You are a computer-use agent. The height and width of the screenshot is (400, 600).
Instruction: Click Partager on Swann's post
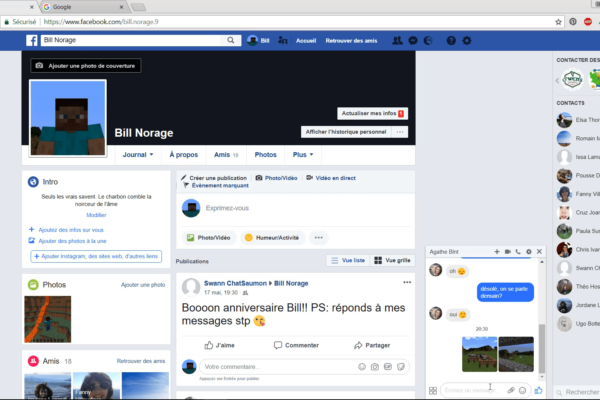coord(372,345)
